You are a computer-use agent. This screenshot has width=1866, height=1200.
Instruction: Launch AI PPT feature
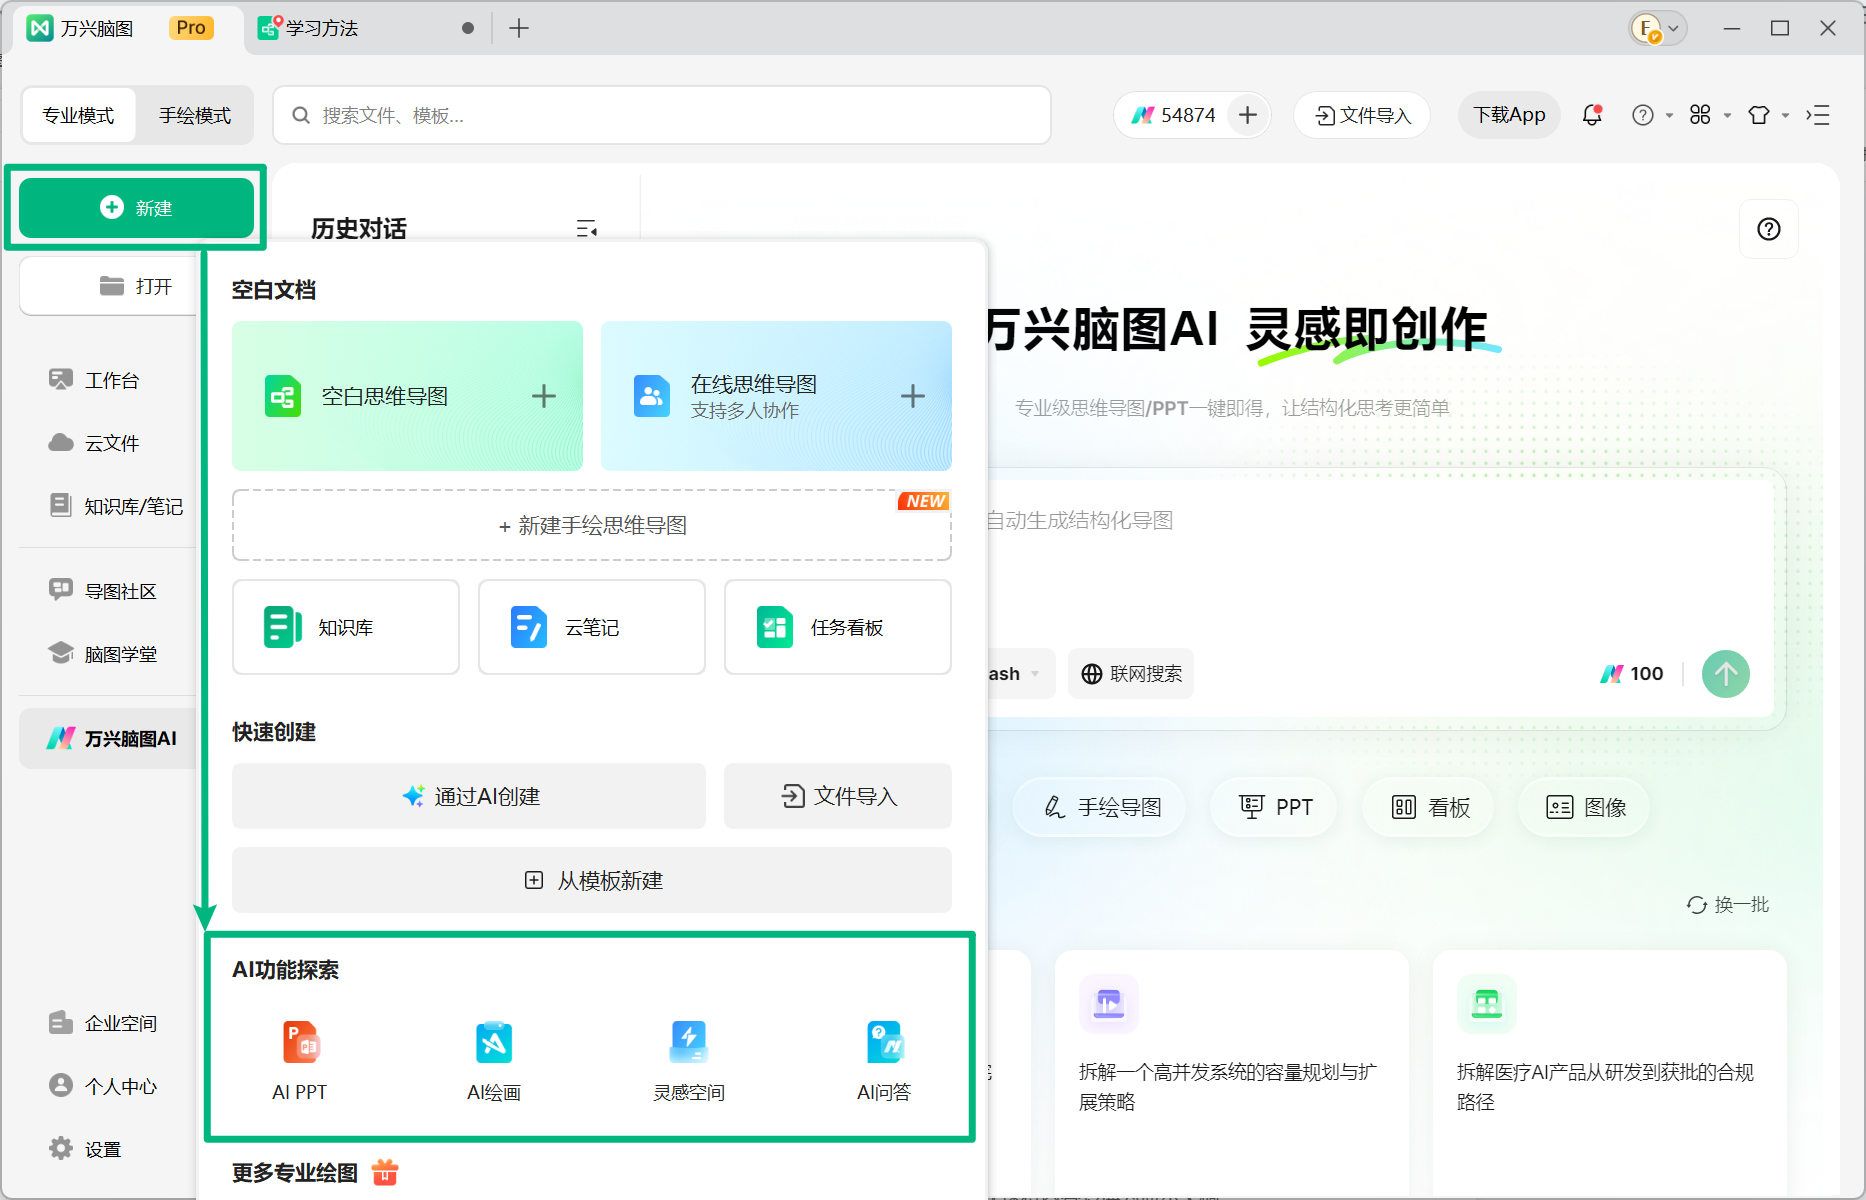coord(300,1061)
